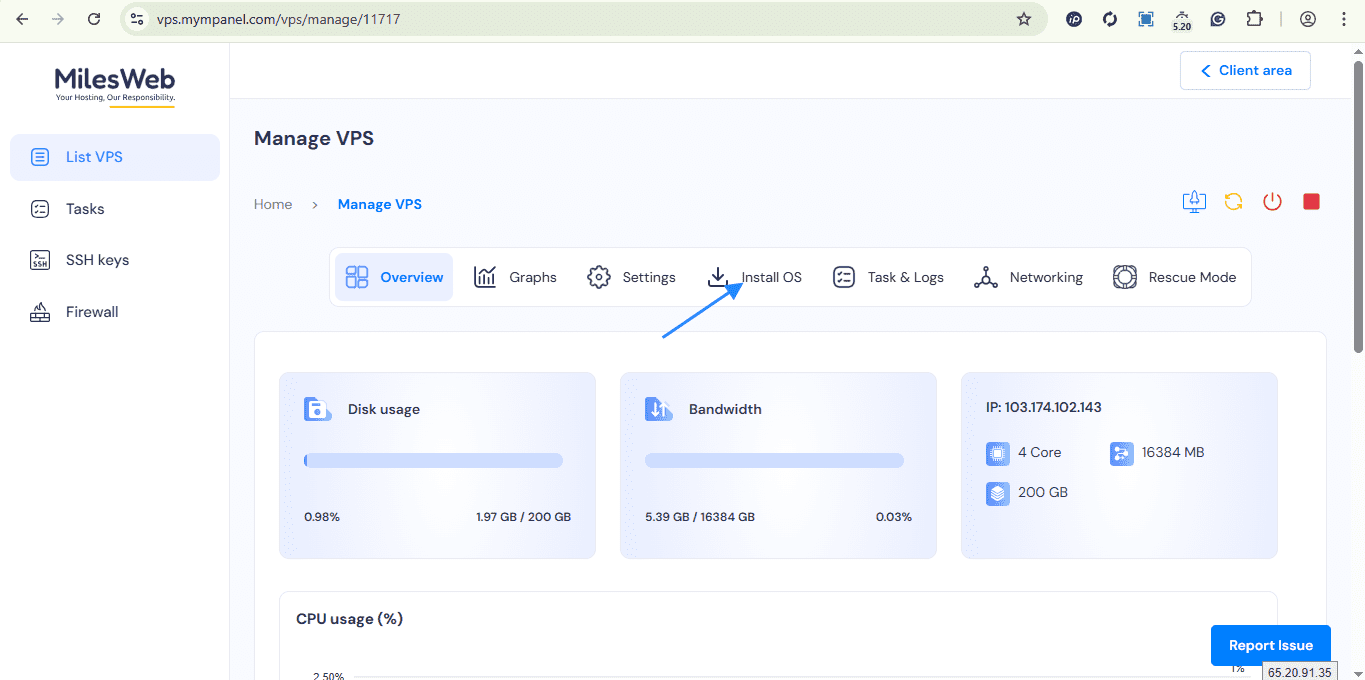Click the Report Issue button
Image resolution: width=1365 pixels, height=680 pixels.
click(1270, 646)
